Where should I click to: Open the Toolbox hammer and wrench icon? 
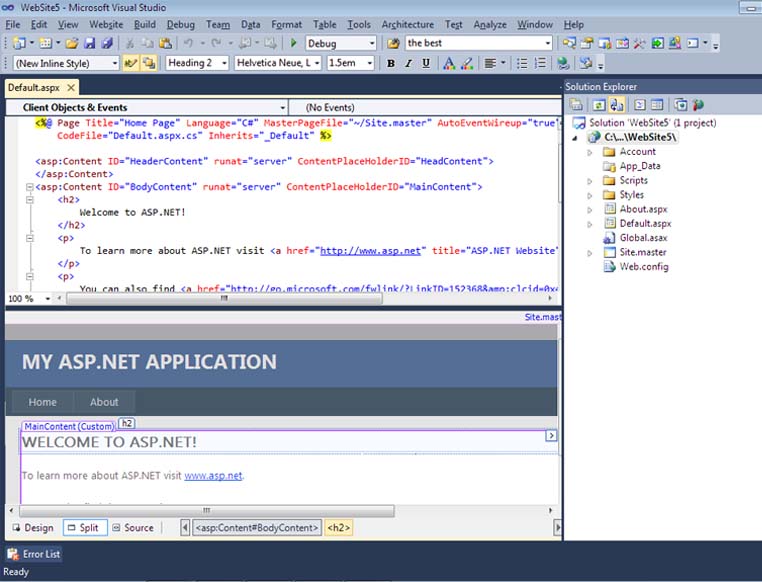pos(640,43)
